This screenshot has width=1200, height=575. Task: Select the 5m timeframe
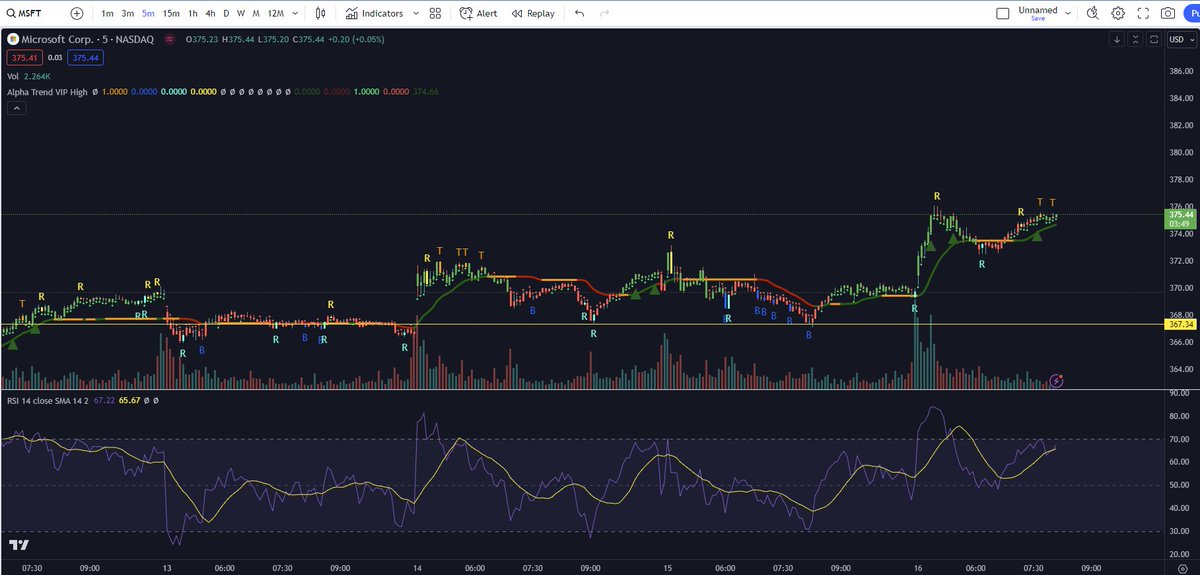click(x=148, y=14)
